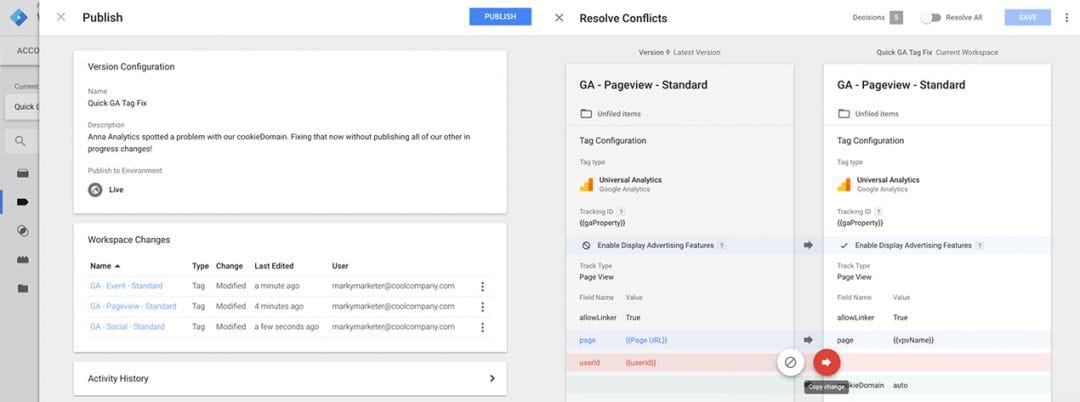Click {{vpvName}} value in Current Workspace
This screenshot has width=1080, height=402.
tap(913, 340)
